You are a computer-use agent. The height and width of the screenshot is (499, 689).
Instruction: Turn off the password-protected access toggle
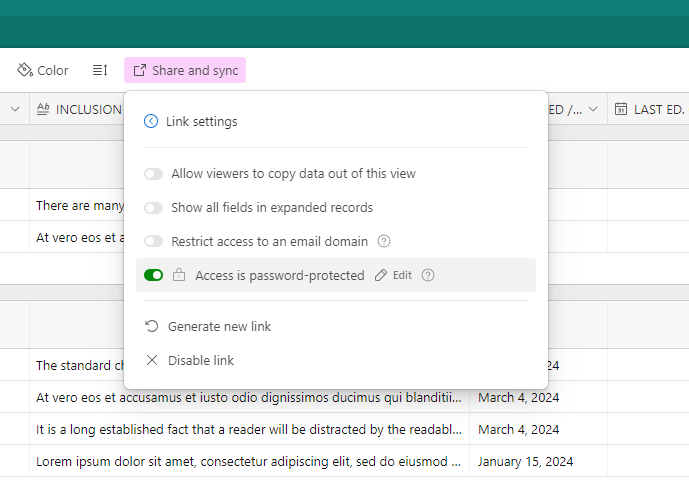coord(153,275)
